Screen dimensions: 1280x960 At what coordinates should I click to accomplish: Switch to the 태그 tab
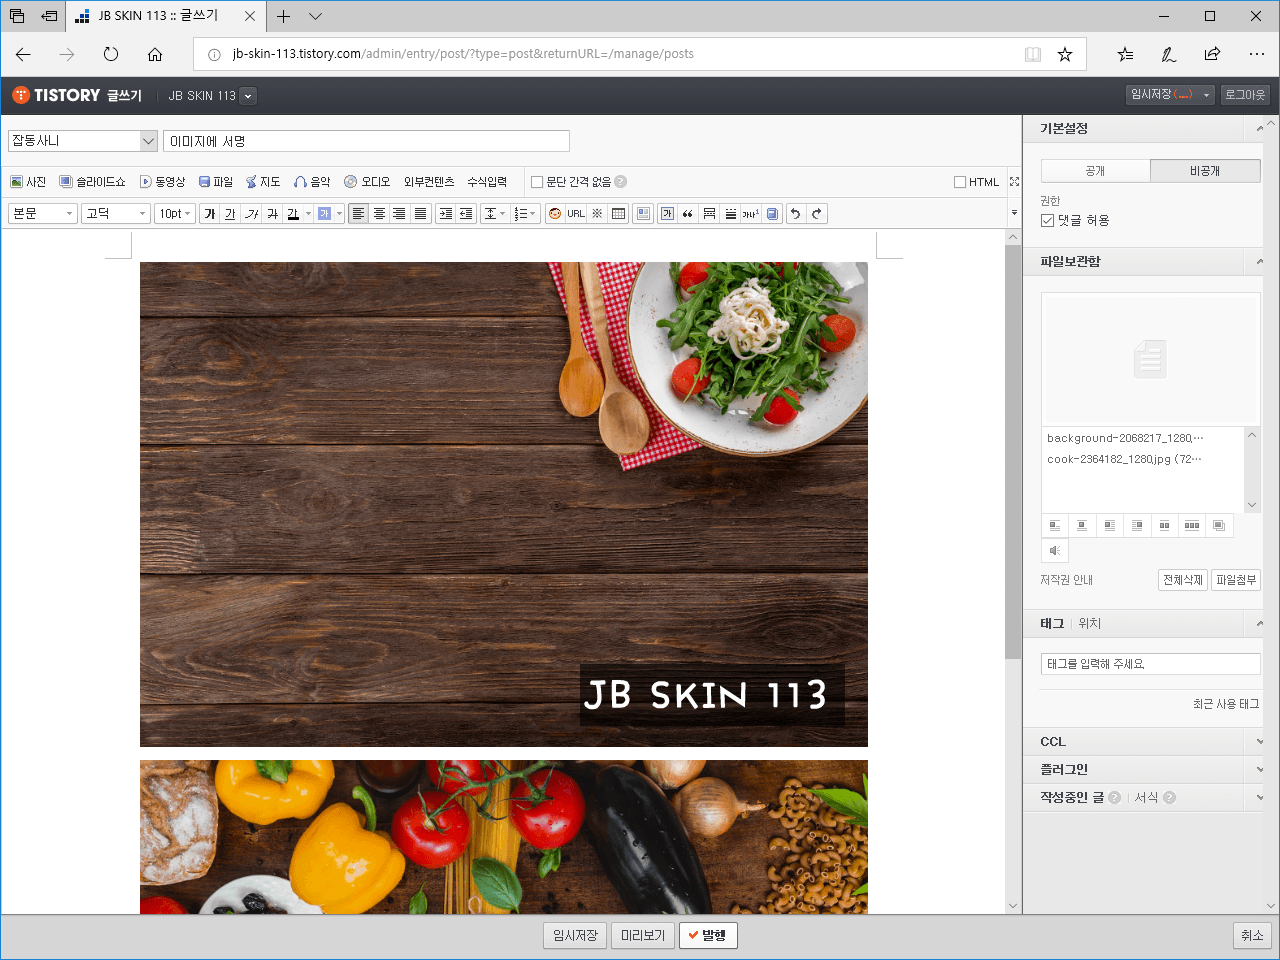pyautogui.click(x=1052, y=624)
